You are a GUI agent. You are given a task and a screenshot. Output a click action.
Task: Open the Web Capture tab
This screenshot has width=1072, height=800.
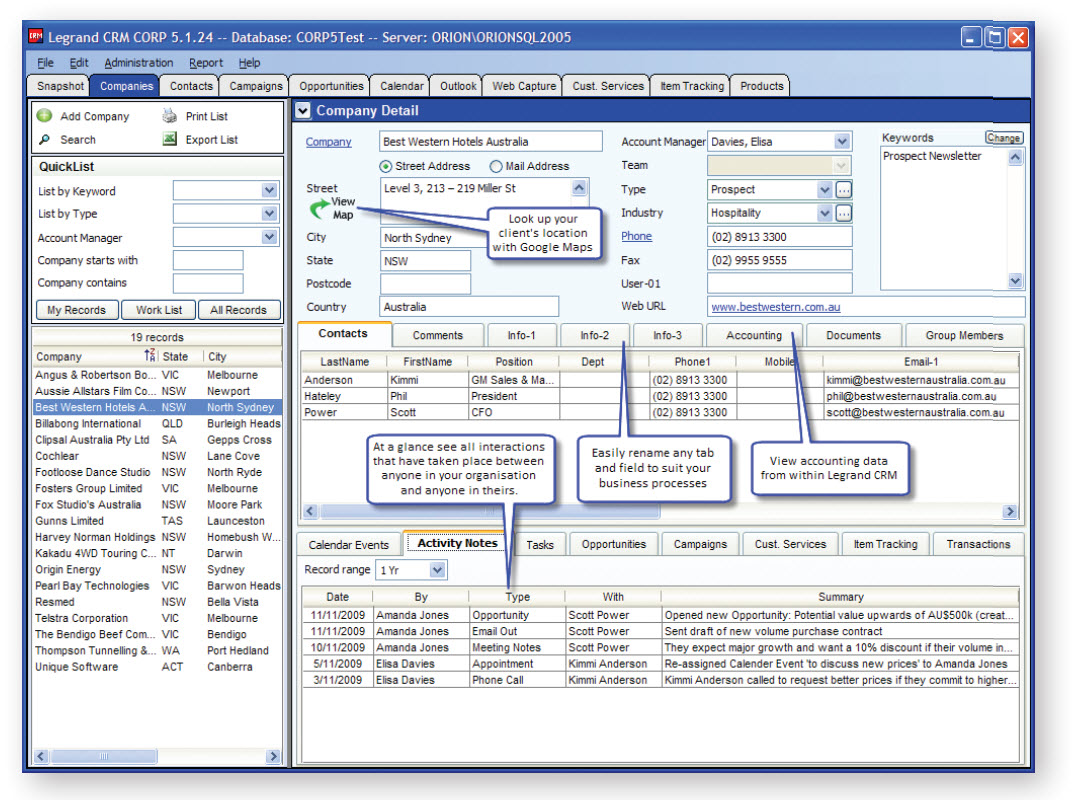pyautogui.click(x=524, y=85)
